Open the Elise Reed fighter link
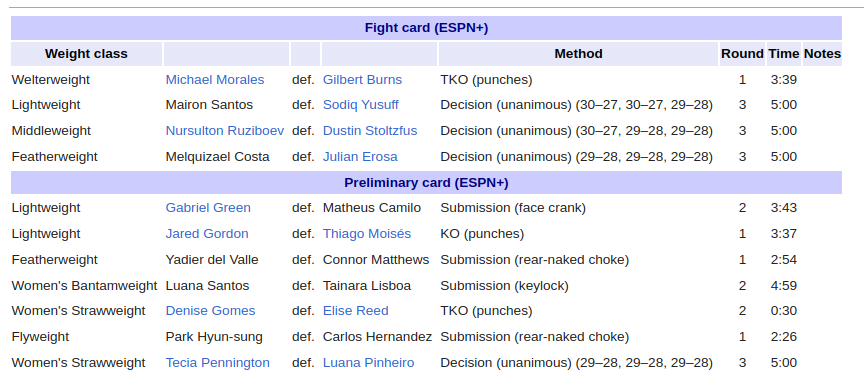Viewport: 864px width, 379px height. pyautogui.click(x=356, y=311)
